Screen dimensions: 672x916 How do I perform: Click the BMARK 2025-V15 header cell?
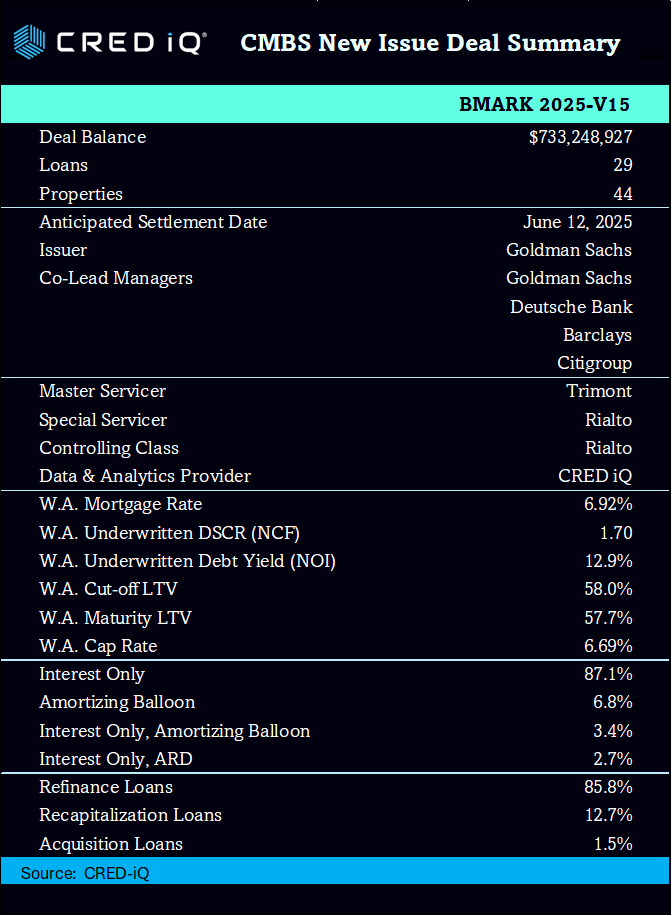(x=544, y=105)
